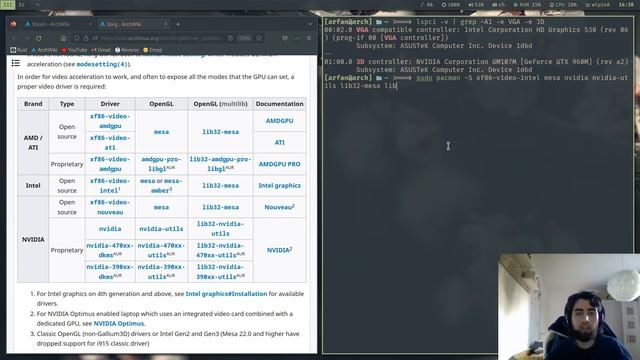Open the lib32-amdgpu-pro-libgl package link
The width and height of the screenshot is (640, 360).
click(x=220, y=164)
